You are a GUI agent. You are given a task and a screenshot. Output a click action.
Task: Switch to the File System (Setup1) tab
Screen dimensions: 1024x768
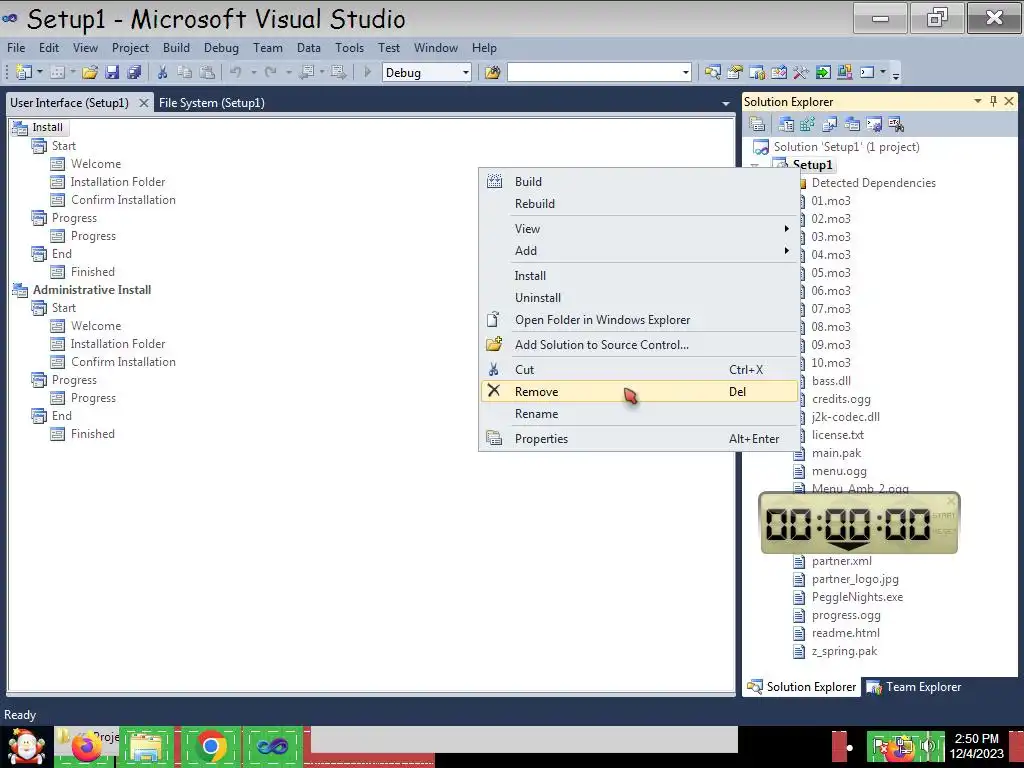[x=212, y=103]
